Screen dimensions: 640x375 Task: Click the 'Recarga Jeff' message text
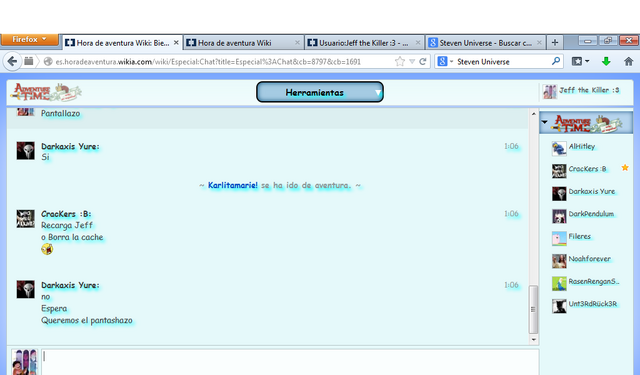(x=67, y=225)
